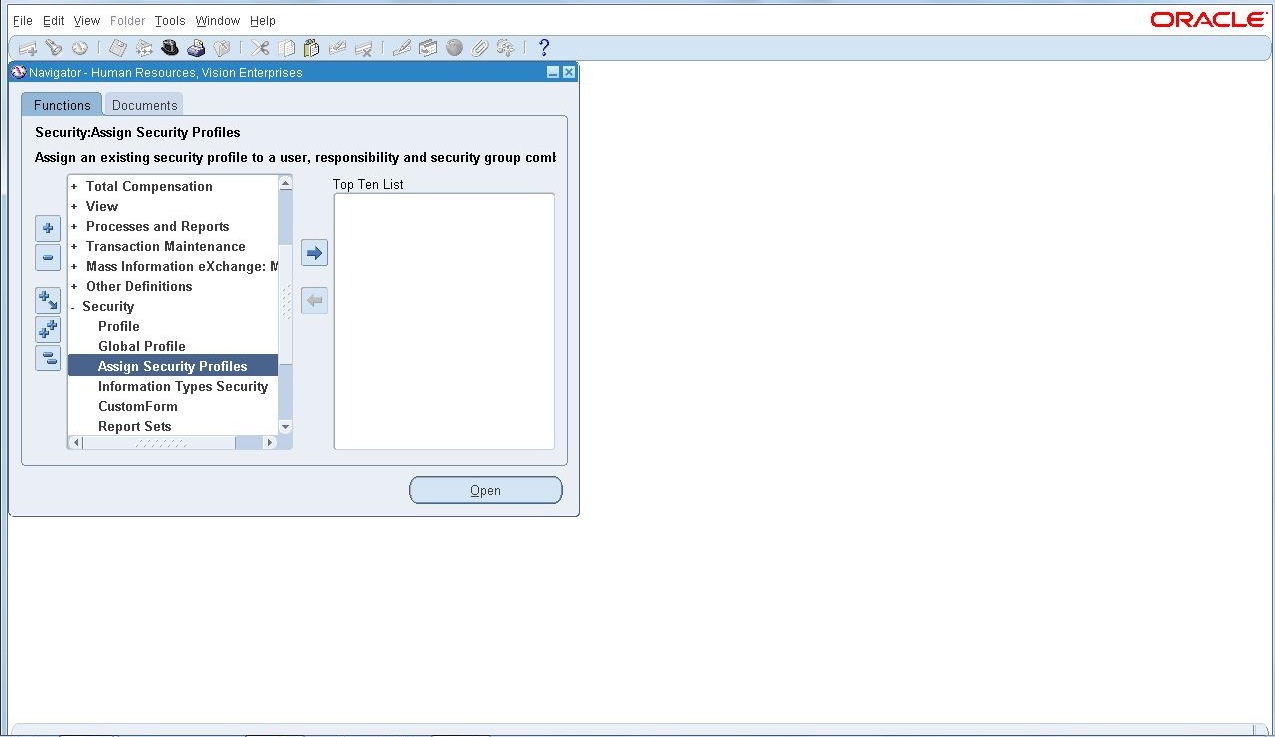Open the Switch Responsibility top hat icon
The height and width of the screenshot is (737, 1275).
170,47
